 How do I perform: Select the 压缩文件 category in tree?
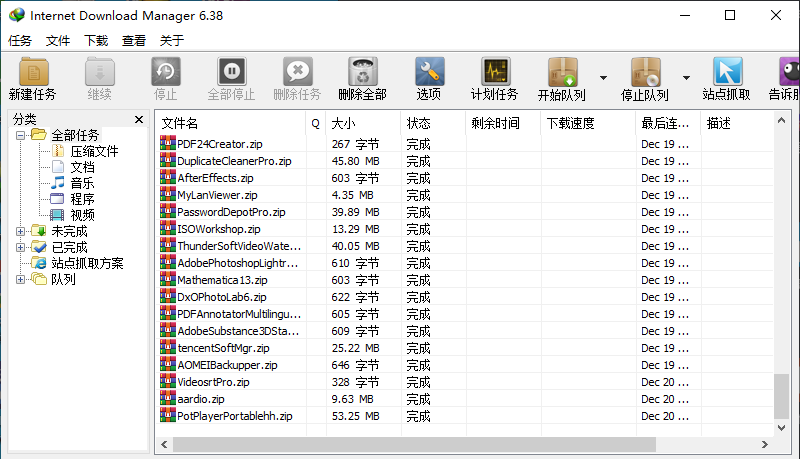(x=93, y=151)
